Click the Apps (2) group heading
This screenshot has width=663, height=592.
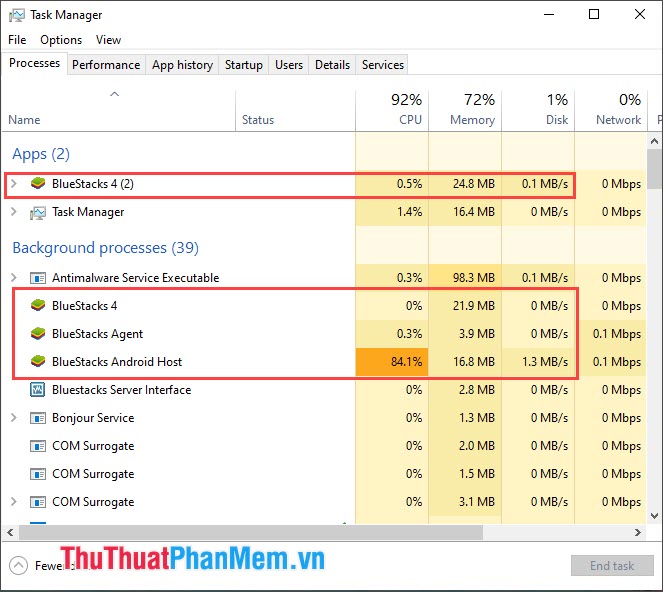point(41,154)
